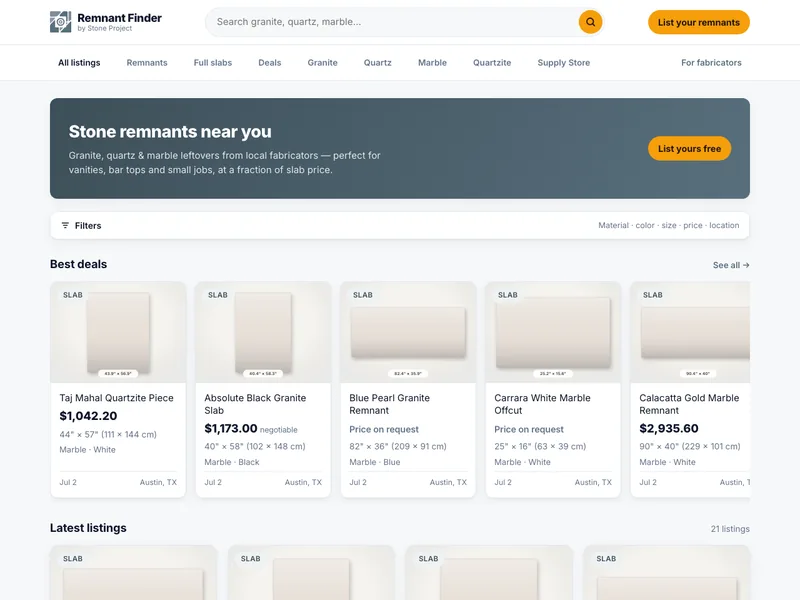Image resolution: width=800 pixels, height=600 pixels.
Task: Click Price on request under Blue Pearl
Action: (384, 430)
